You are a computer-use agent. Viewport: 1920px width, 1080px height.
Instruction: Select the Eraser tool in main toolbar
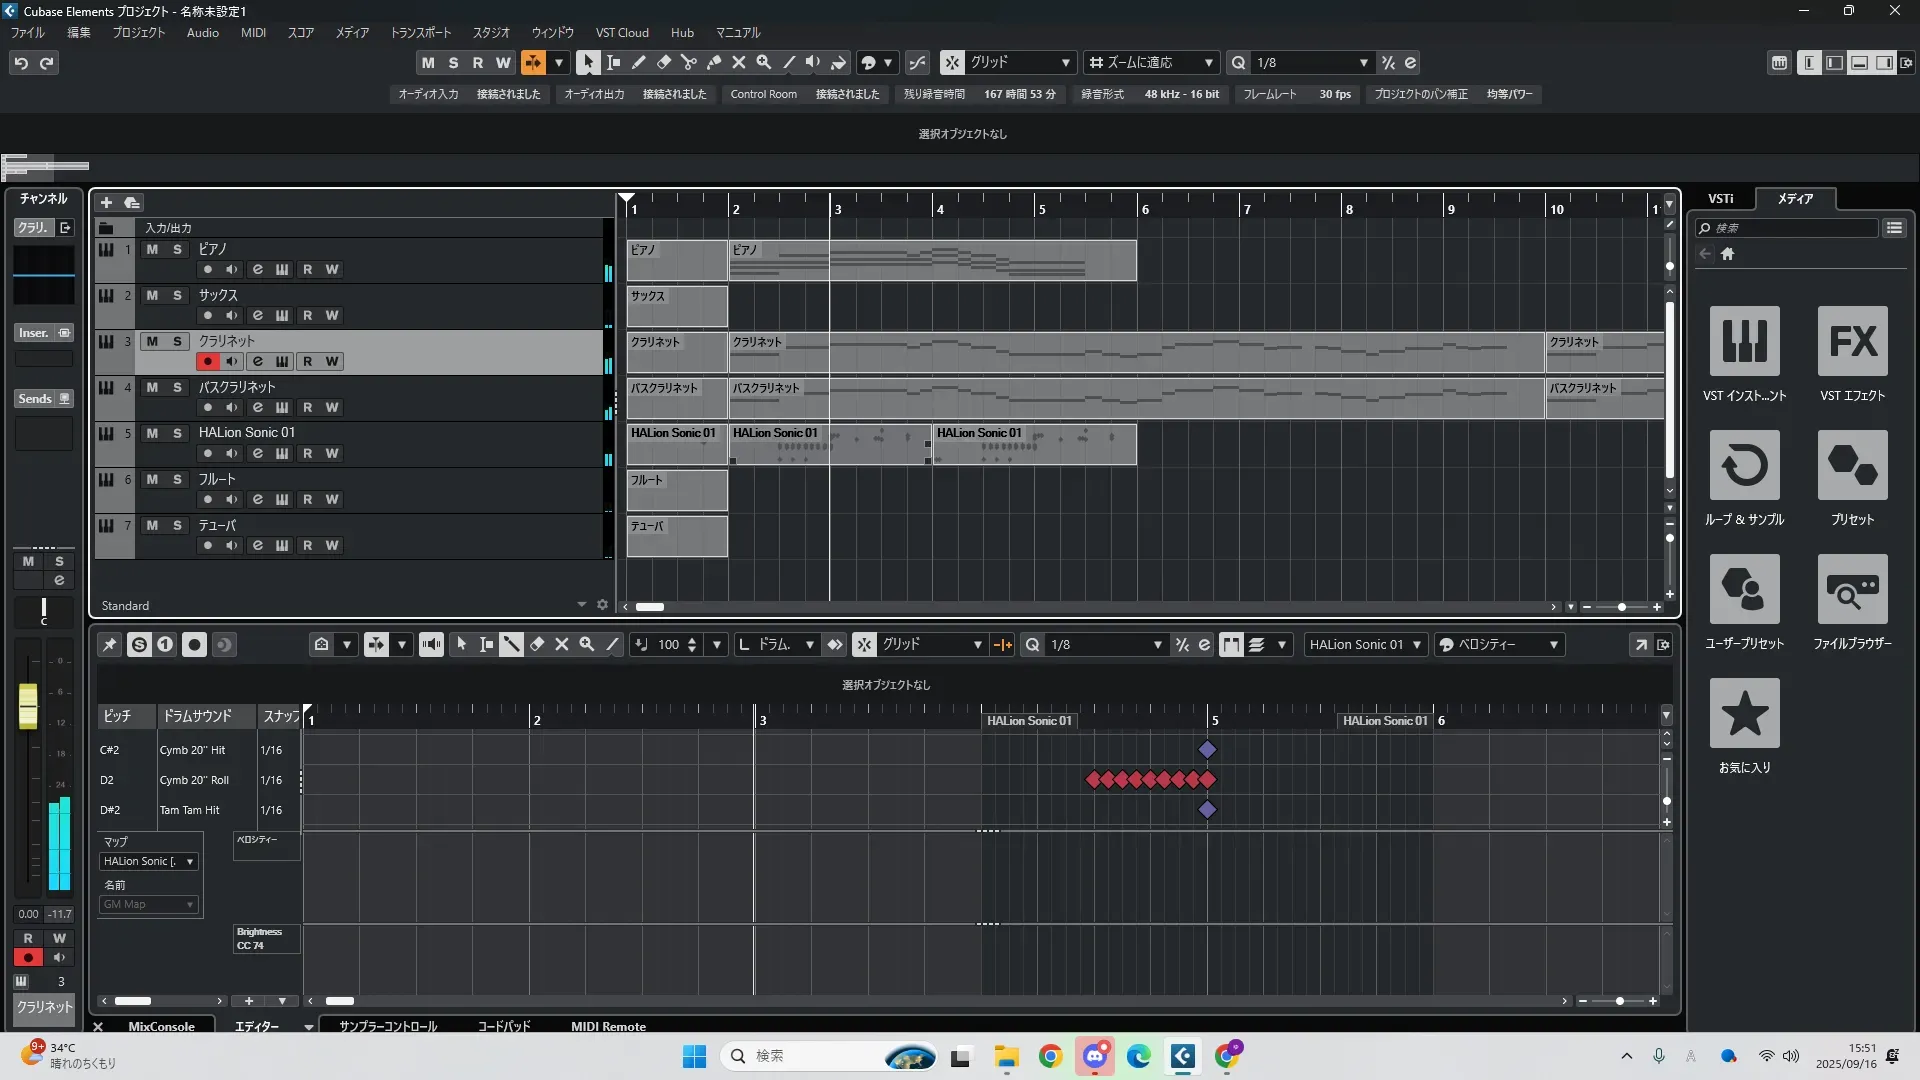point(664,62)
